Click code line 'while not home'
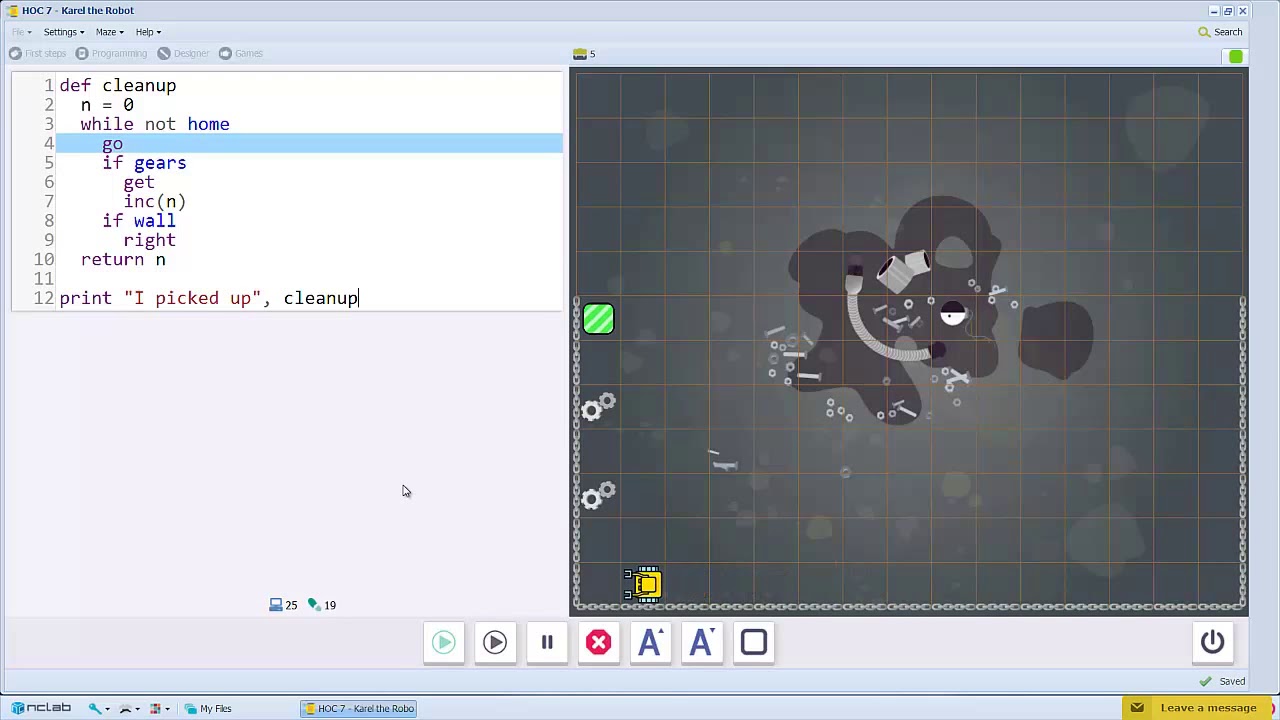Image resolution: width=1280 pixels, height=720 pixels. pos(155,124)
